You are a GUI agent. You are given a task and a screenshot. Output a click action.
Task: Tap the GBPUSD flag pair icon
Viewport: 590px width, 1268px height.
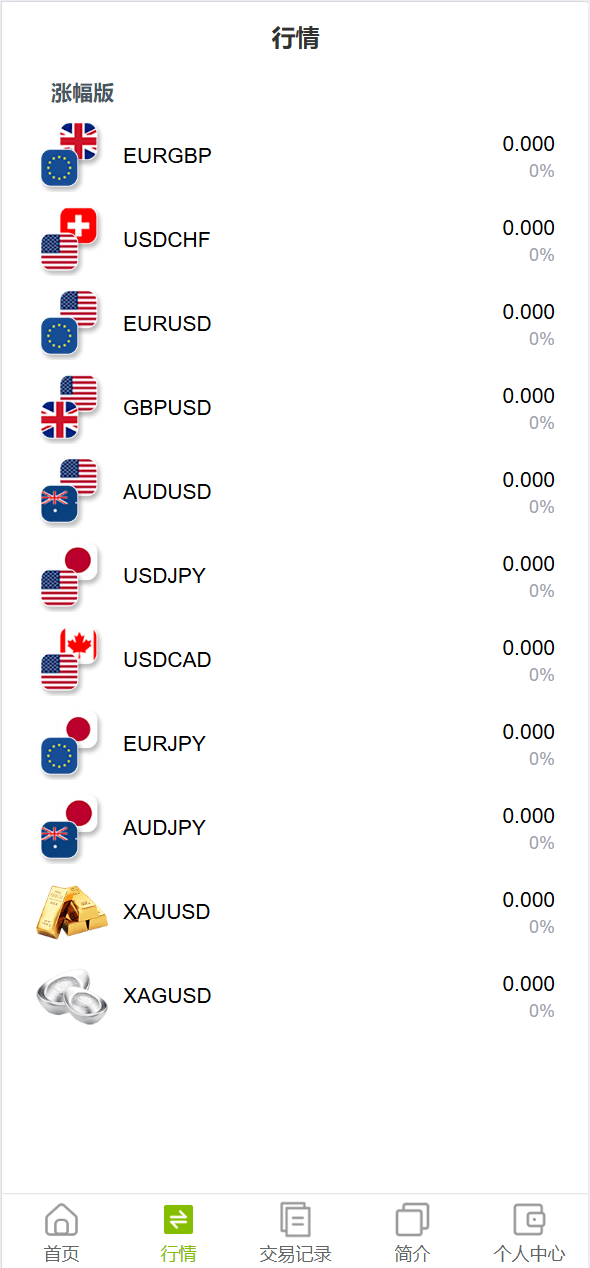click(x=70, y=408)
